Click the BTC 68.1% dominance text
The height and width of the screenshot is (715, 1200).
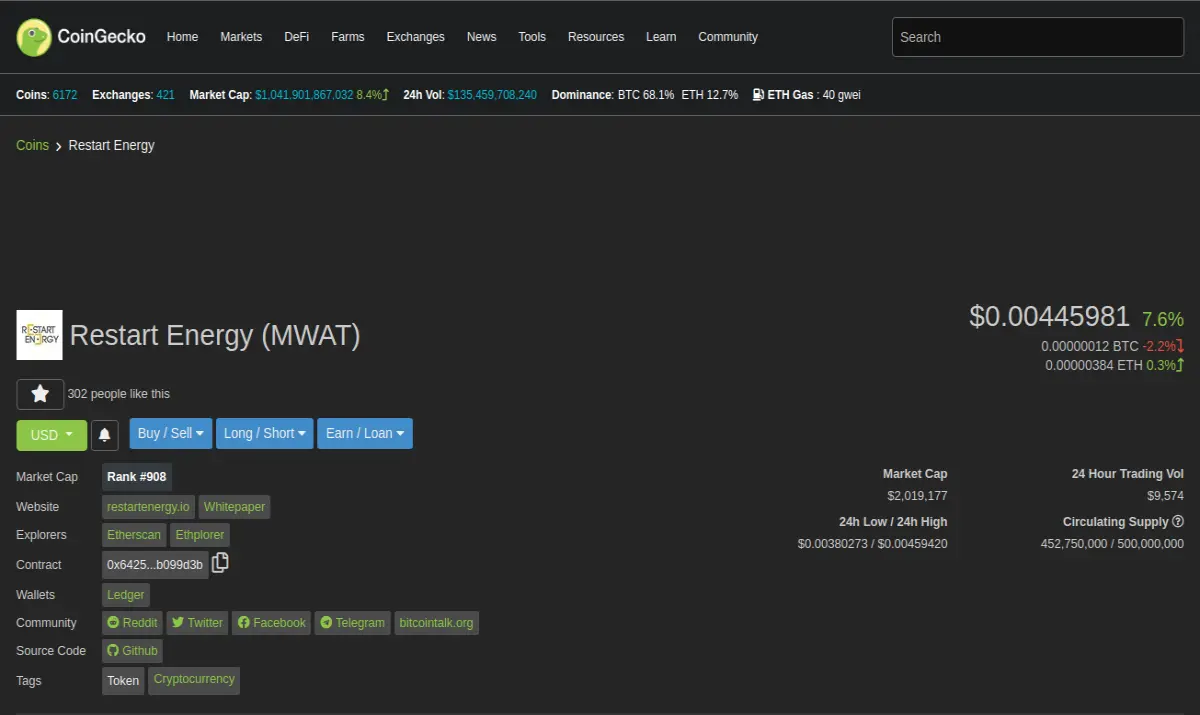[x=646, y=95]
